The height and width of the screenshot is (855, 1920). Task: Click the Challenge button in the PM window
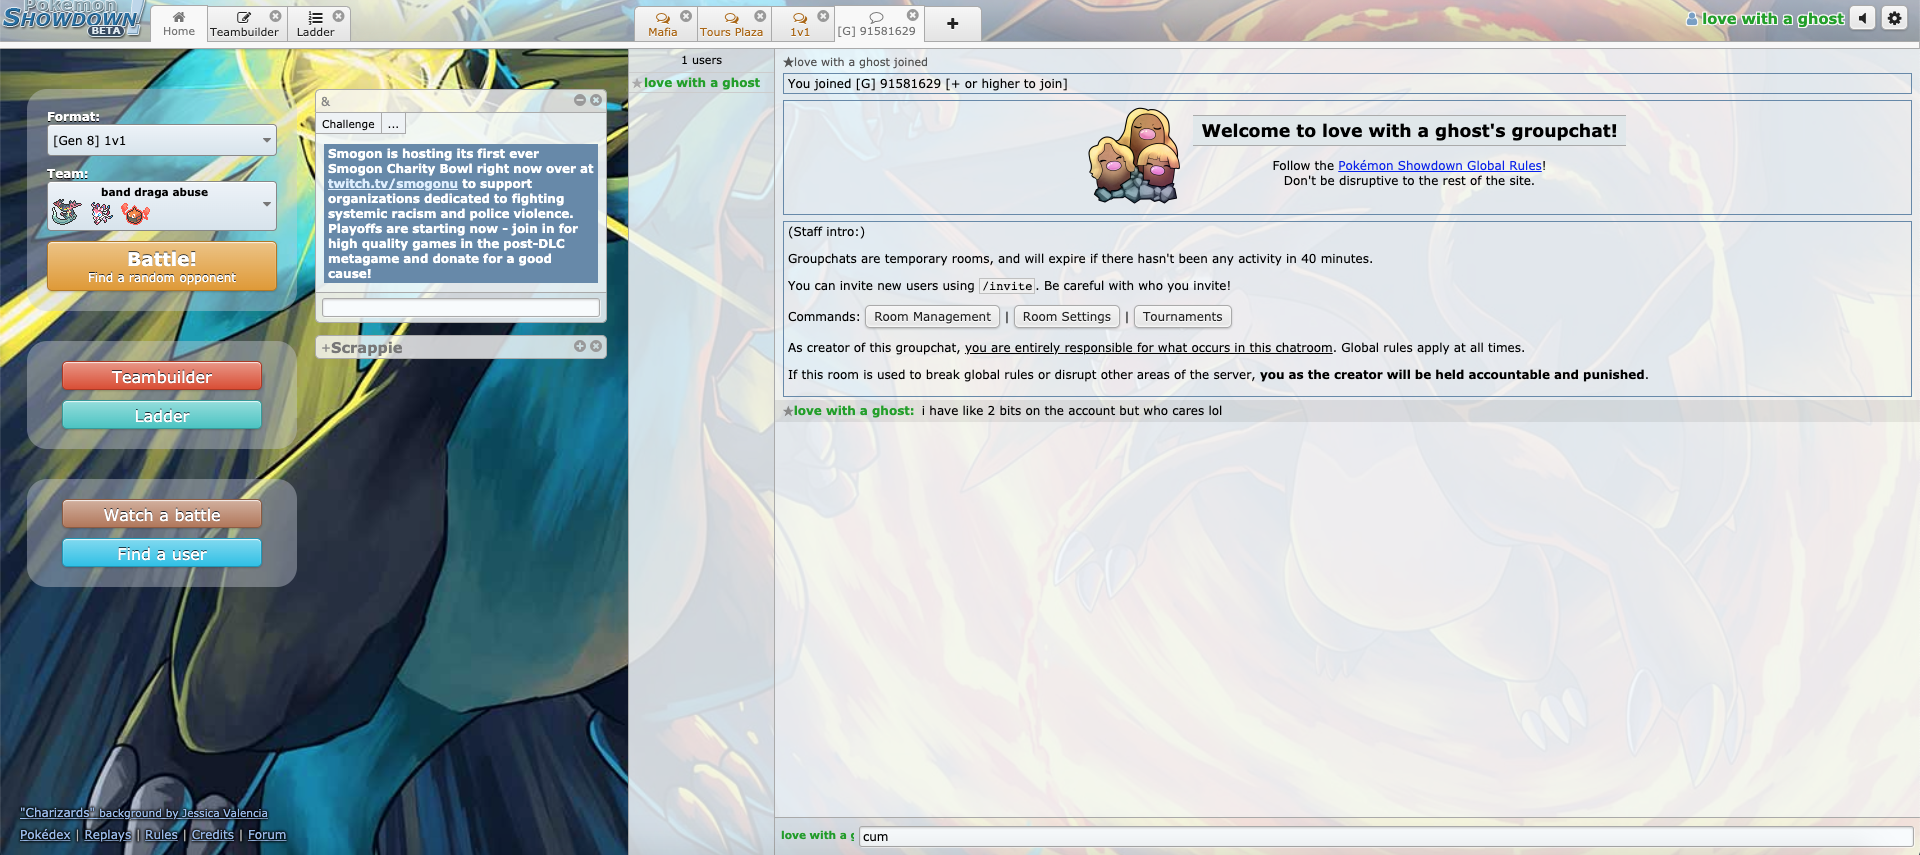click(348, 124)
